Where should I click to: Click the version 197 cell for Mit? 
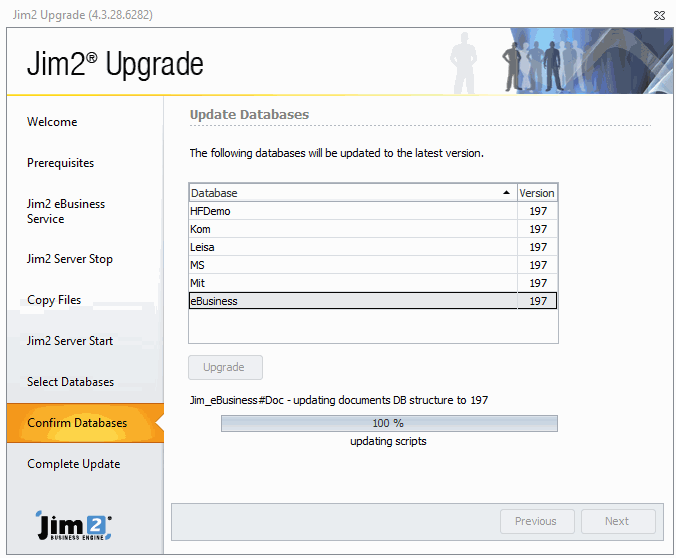point(538,283)
